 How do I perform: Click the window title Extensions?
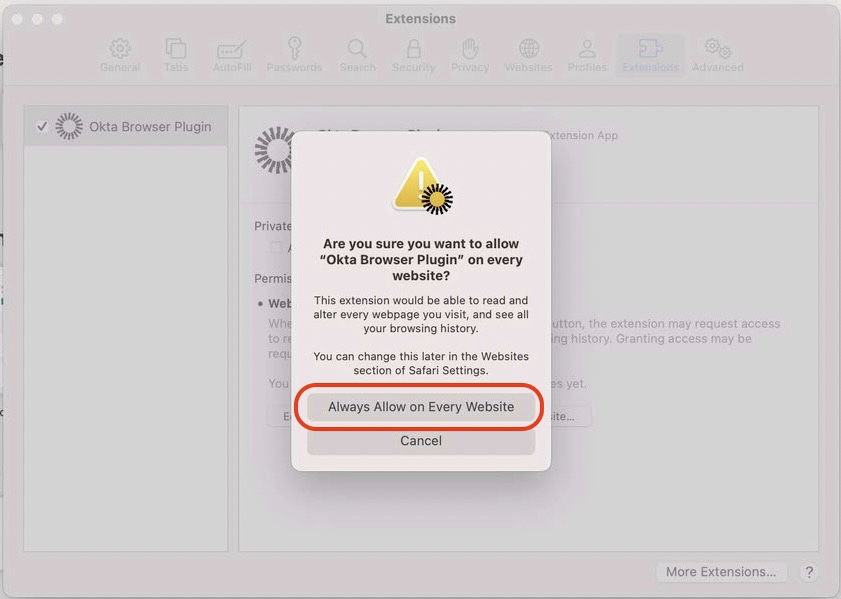tap(420, 18)
